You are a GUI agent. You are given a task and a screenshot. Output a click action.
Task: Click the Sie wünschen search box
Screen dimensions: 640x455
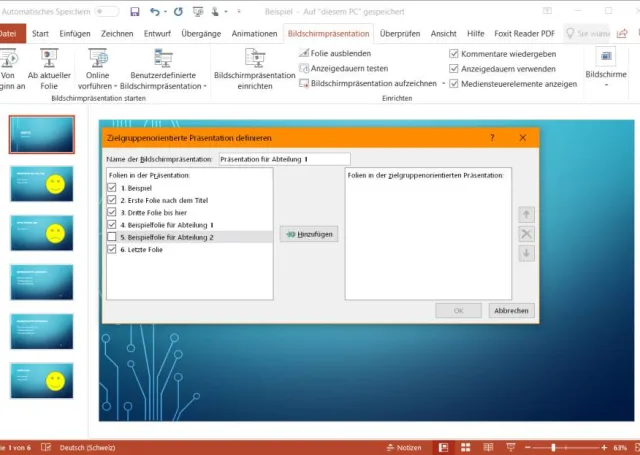point(588,33)
